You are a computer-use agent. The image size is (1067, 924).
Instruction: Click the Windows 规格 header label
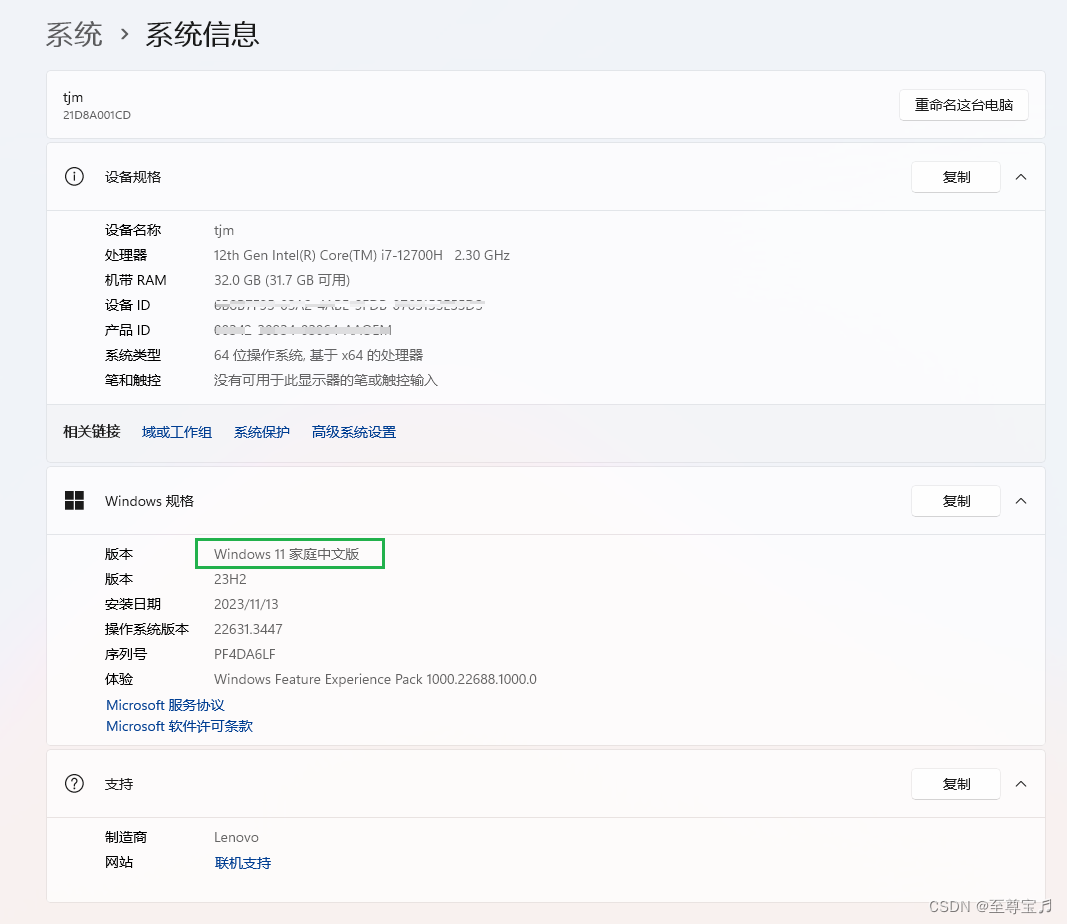coord(149,501)
